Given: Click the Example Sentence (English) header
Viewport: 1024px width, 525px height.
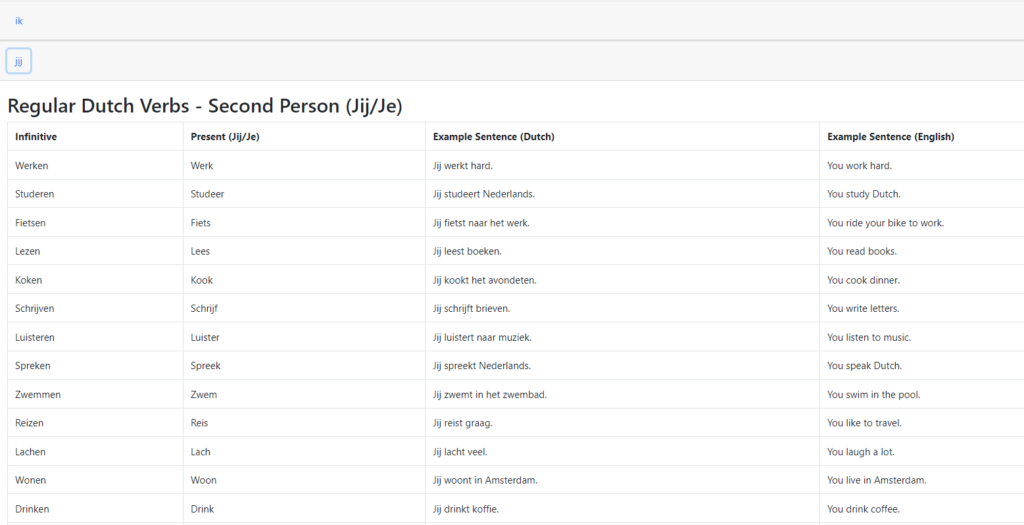Looking at the screenshot, I should click(x=890, y=137).
